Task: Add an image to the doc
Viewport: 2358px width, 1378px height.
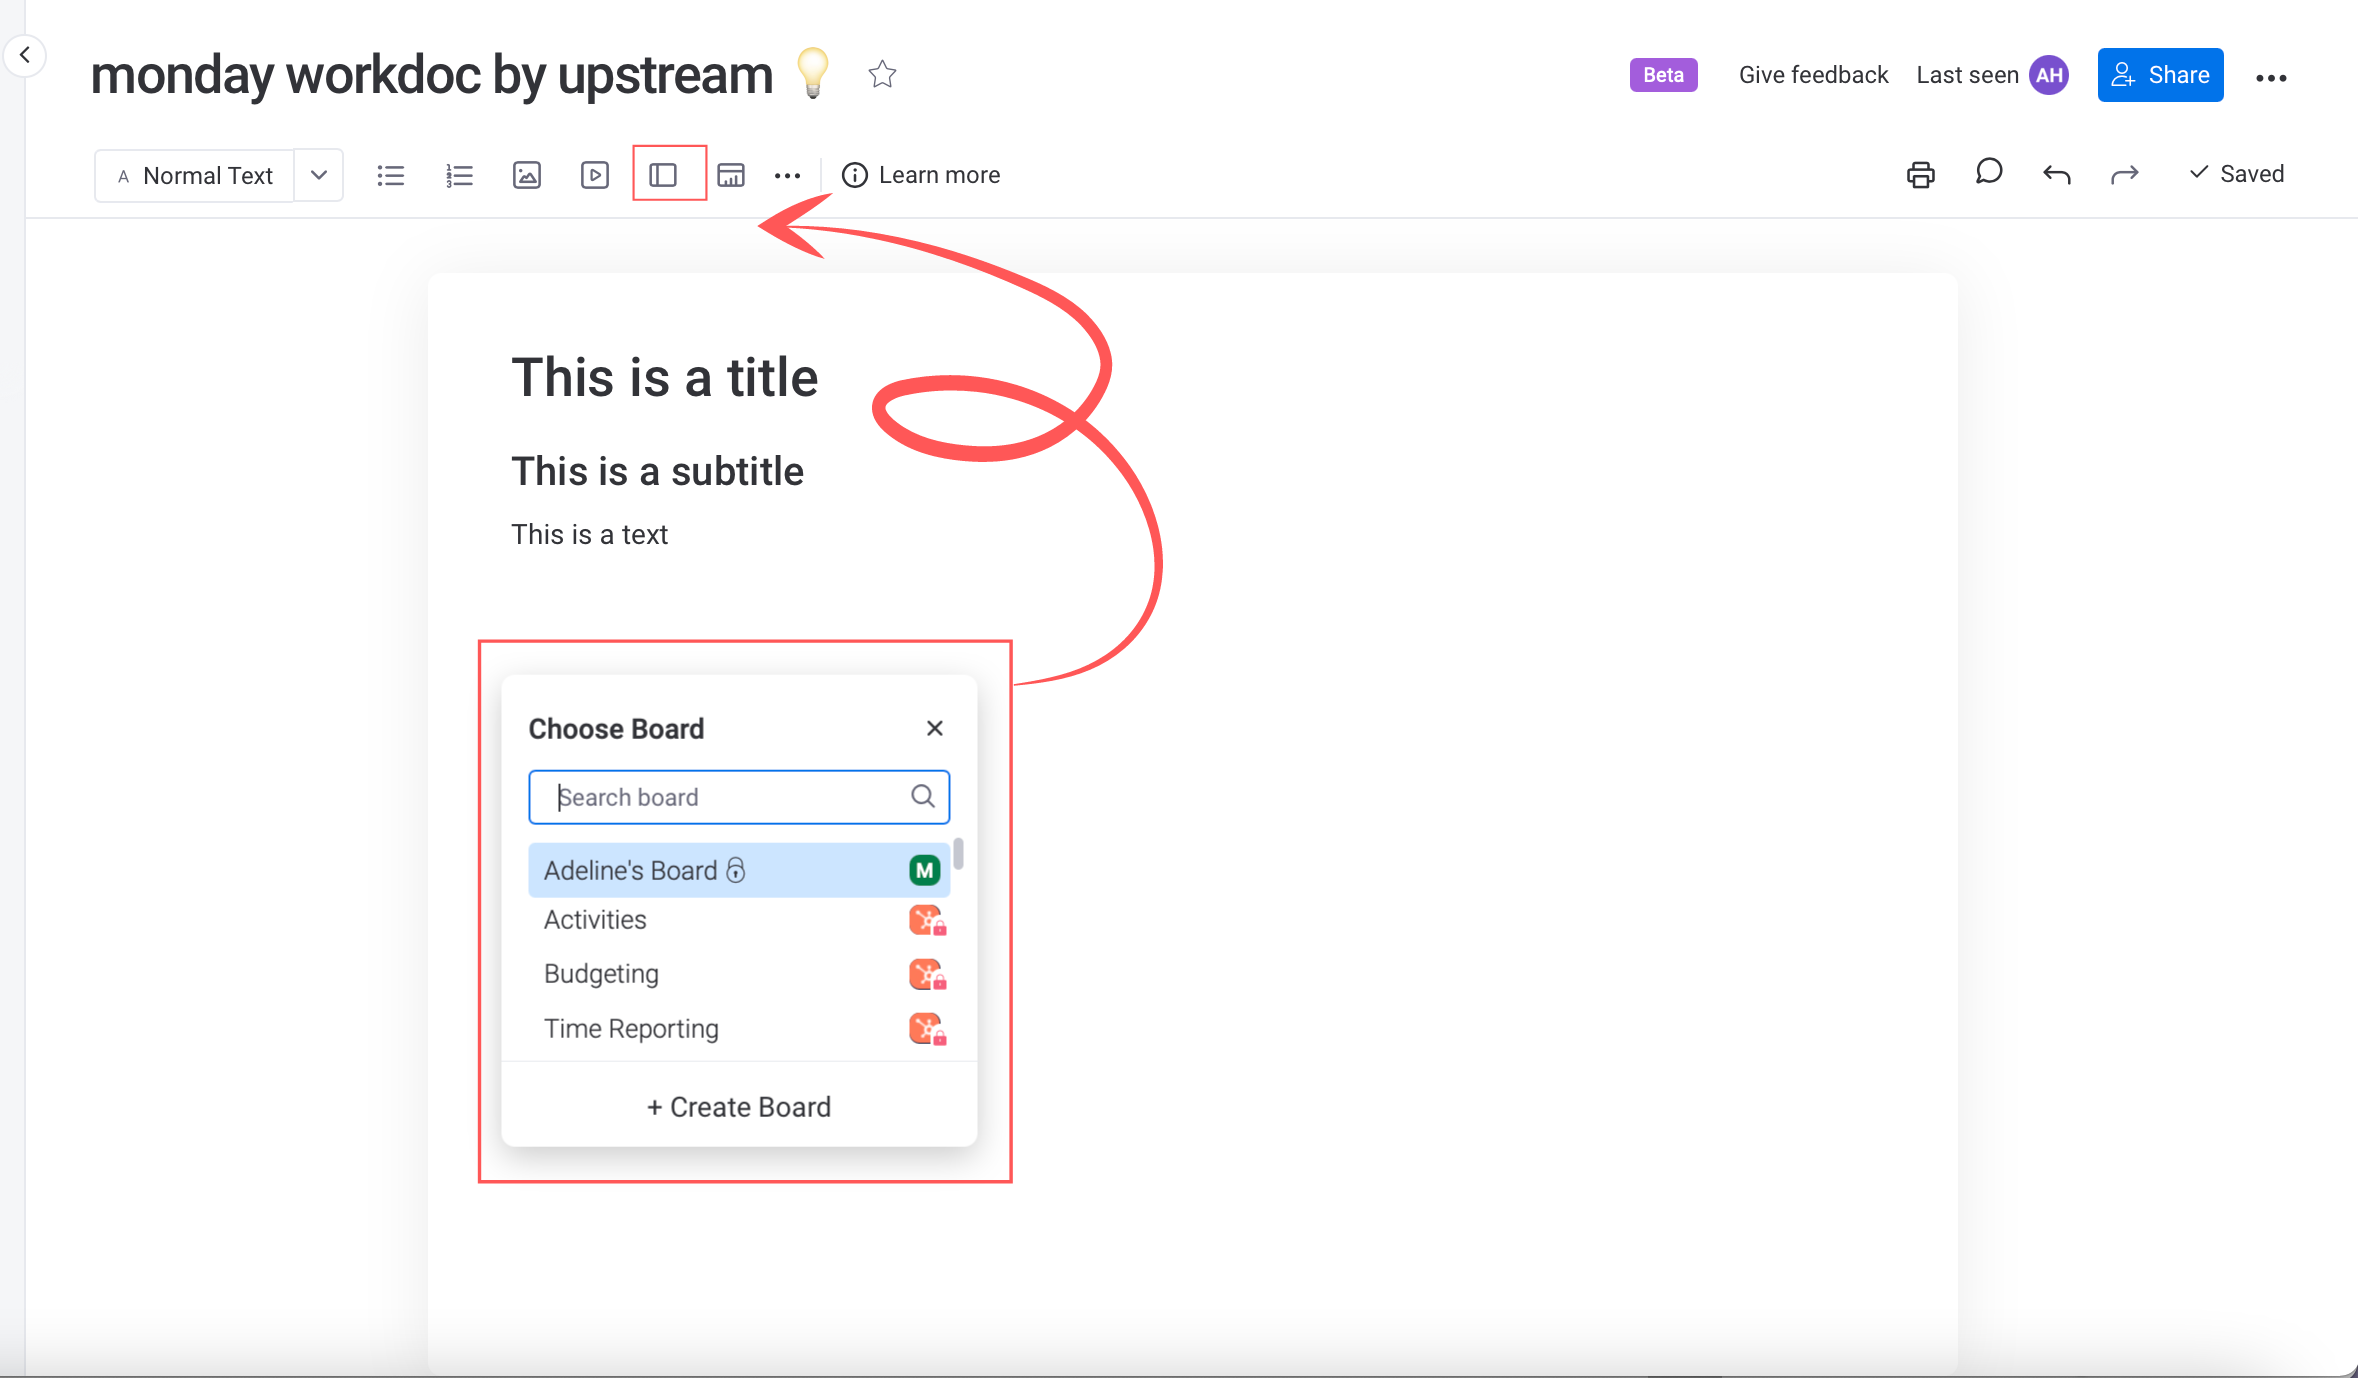Action: pyautogui.click(x=527, y=174)
